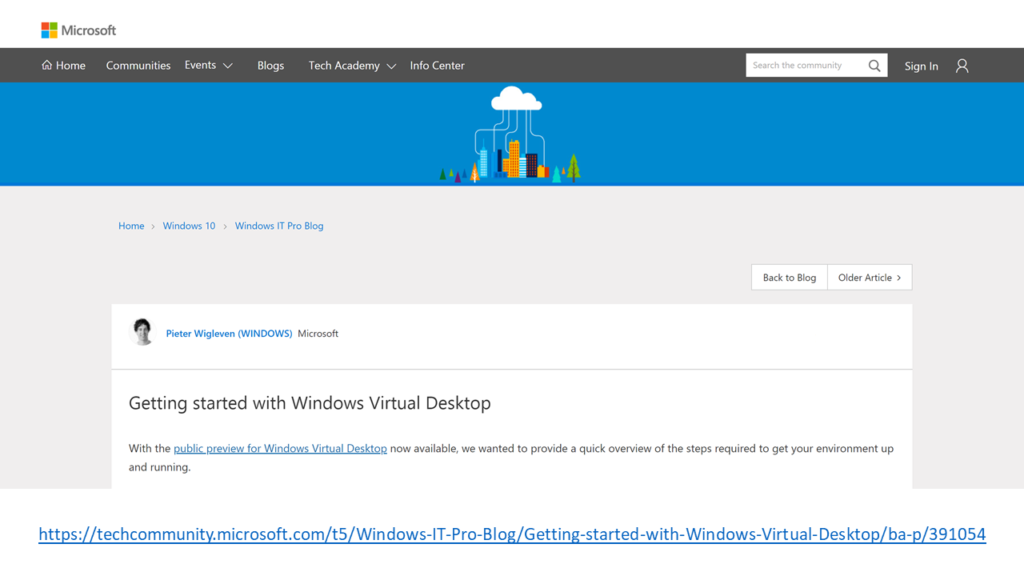Open author avatar of Pieter Wigleven
This screenshot has width=1024, height=576.
142,332
